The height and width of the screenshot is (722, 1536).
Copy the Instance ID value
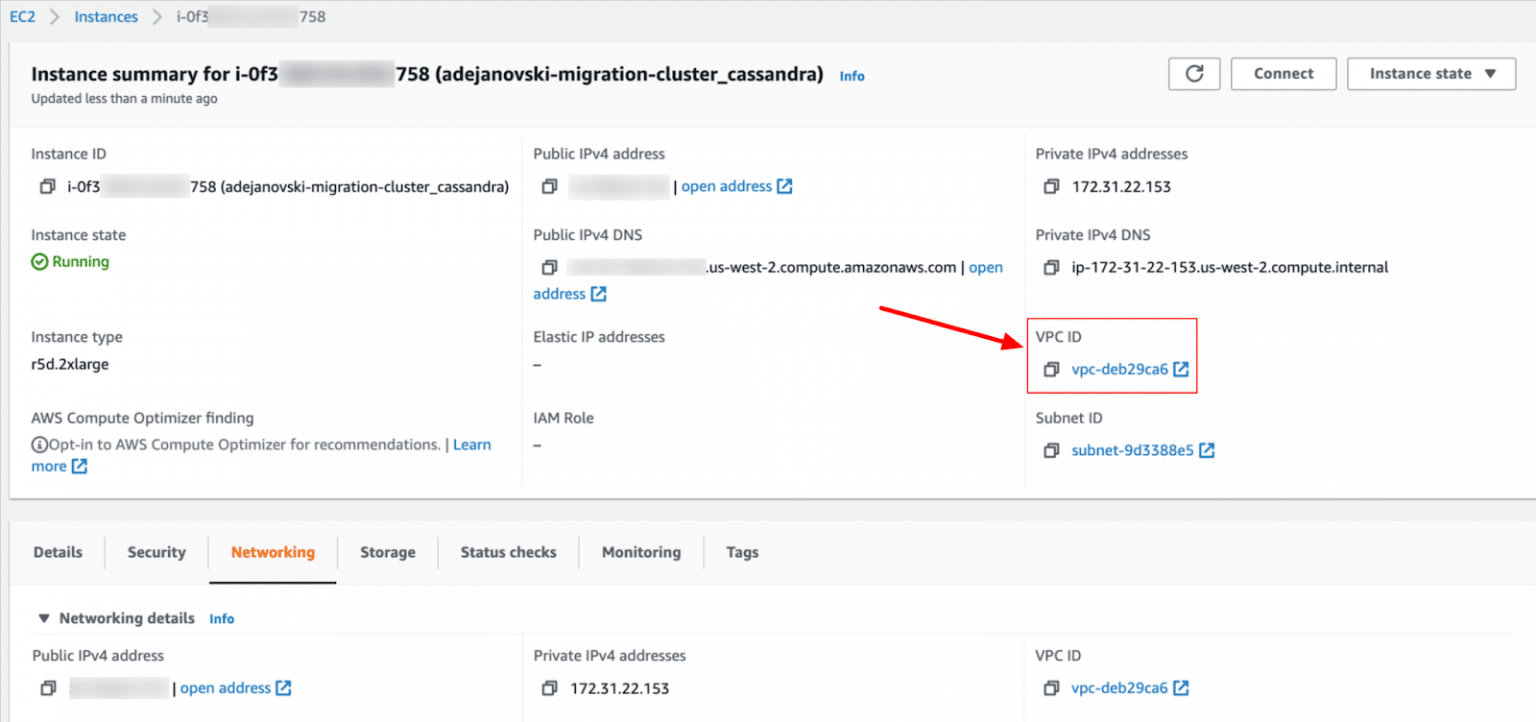pyautogui.click(x=47, y=187)
